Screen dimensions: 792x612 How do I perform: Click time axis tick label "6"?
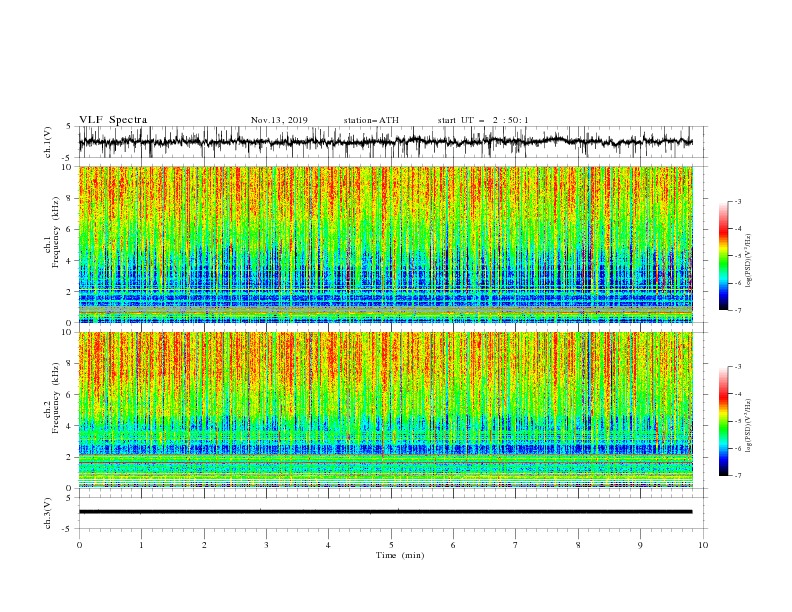[453, 545]
